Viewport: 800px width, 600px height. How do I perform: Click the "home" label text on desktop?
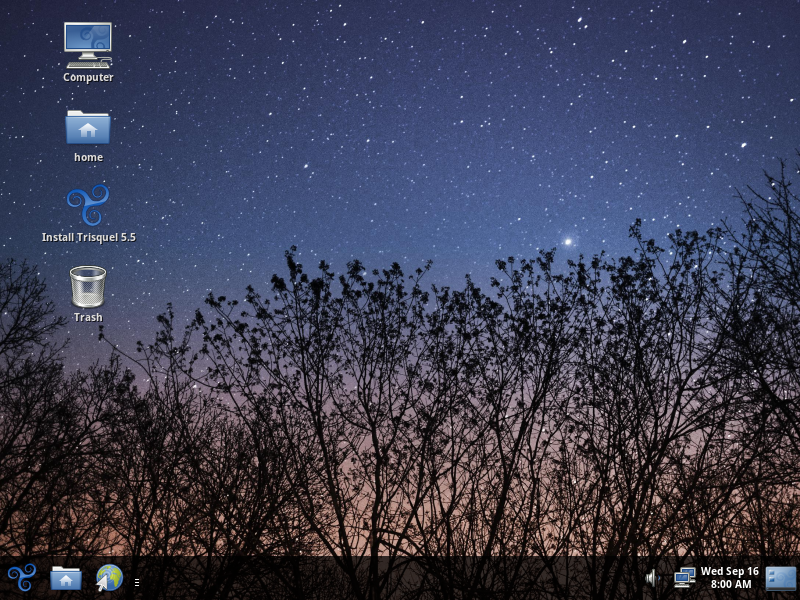point(88,158)
